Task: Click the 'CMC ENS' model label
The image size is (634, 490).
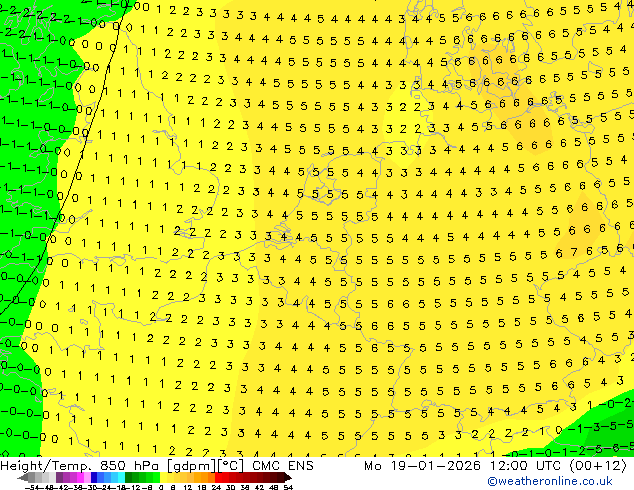Action: point(283,466)
